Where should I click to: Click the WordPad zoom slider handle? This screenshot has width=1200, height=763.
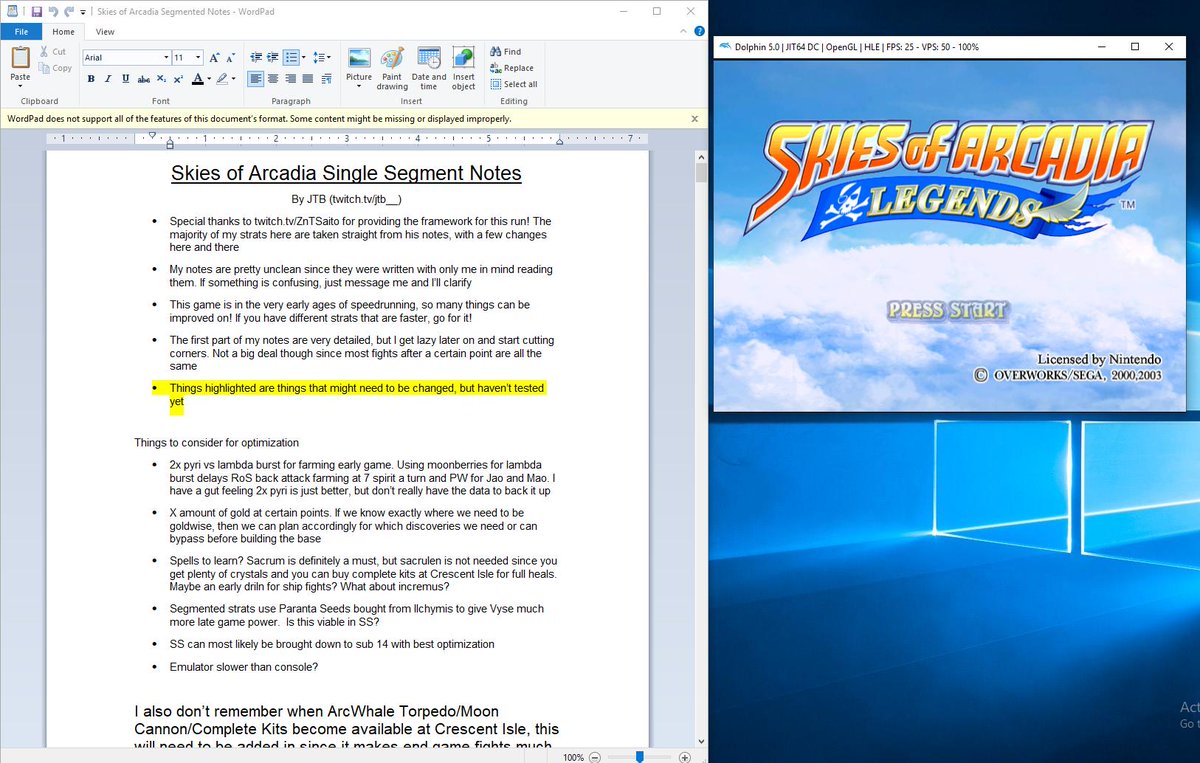coord(639,757)
